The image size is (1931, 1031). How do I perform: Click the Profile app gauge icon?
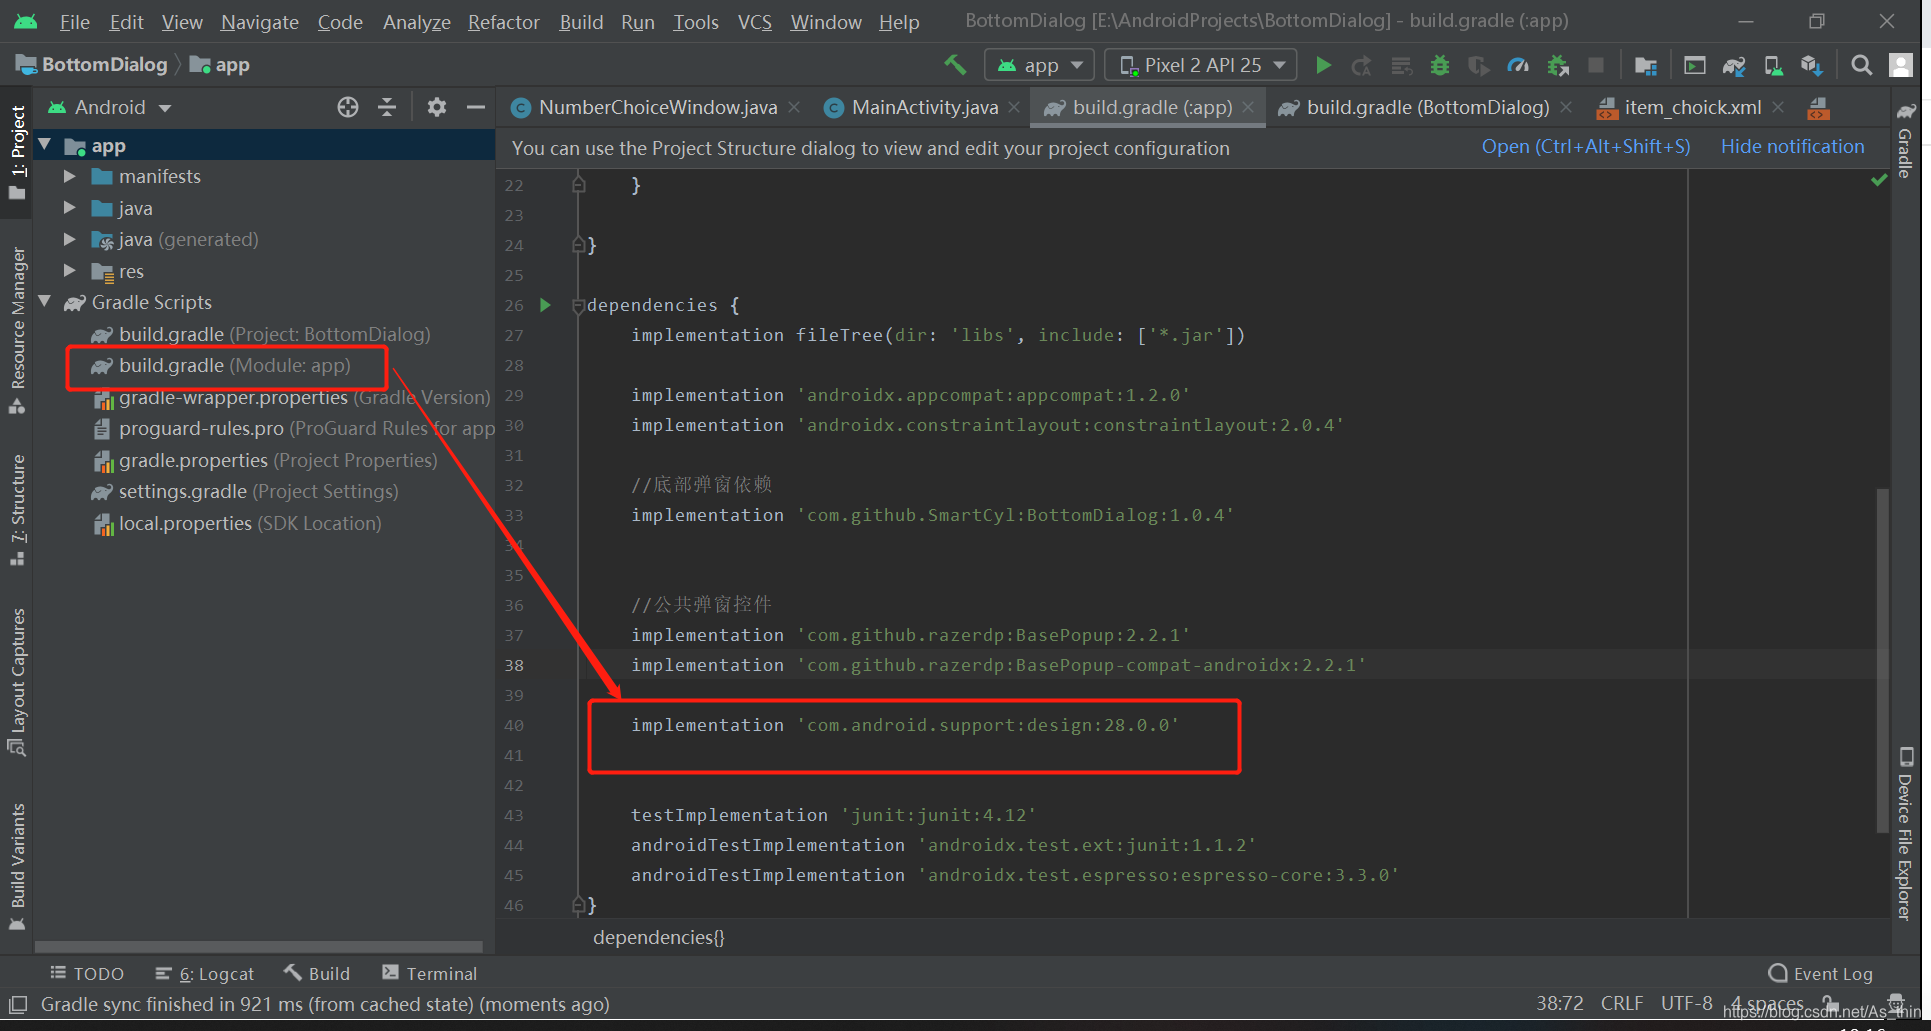point(1518,66)
